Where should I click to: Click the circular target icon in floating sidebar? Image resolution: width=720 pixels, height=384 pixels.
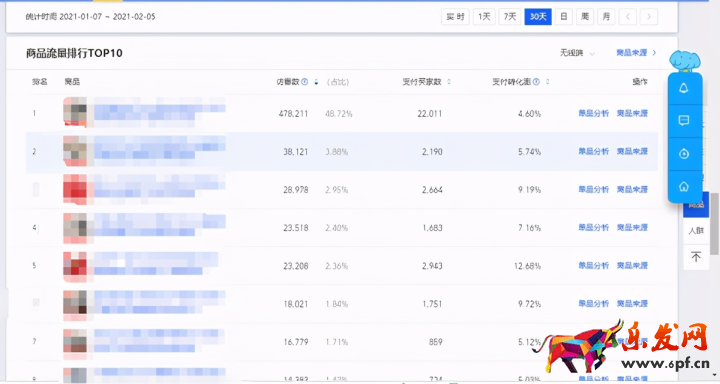click(x=684, y=154)
